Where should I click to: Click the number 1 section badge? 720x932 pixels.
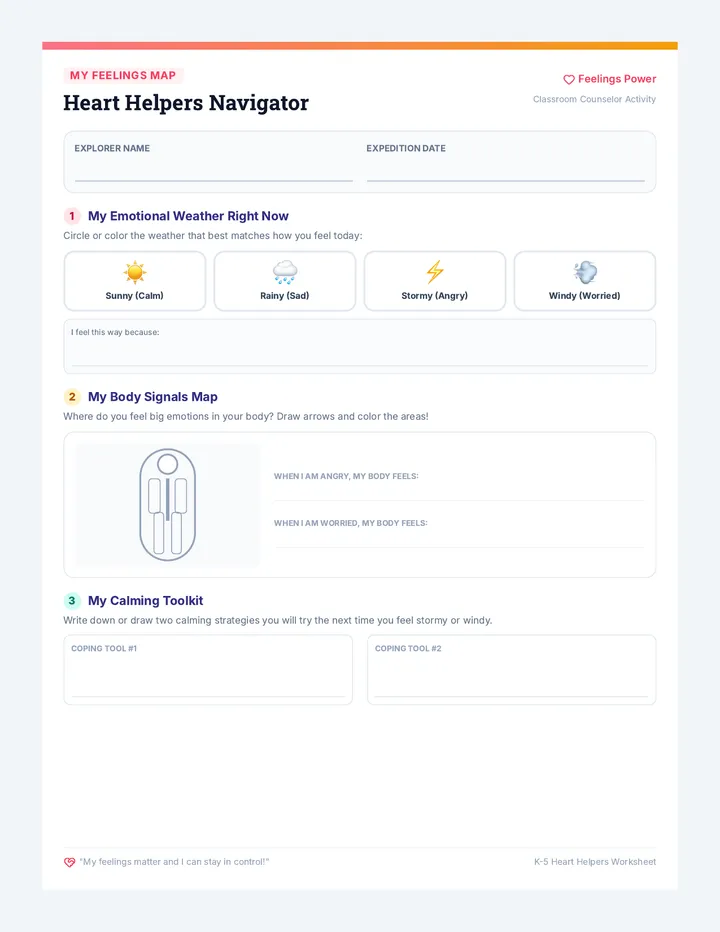pos(72,216)
